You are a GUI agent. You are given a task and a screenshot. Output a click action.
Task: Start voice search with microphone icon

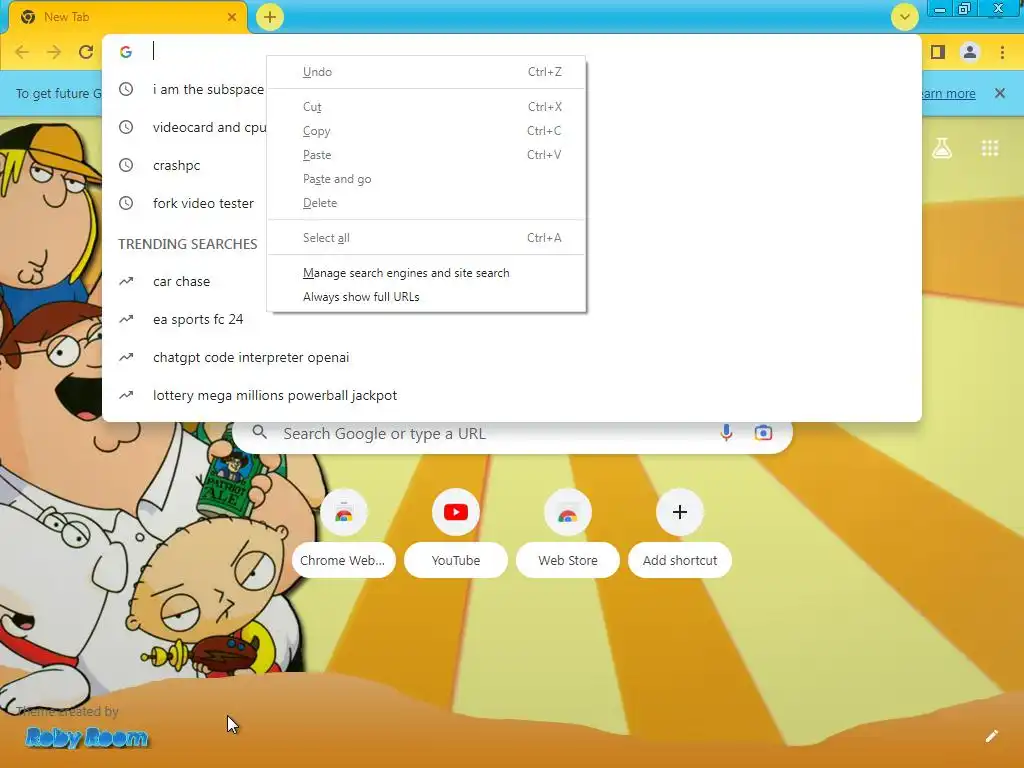coord(726,432)
